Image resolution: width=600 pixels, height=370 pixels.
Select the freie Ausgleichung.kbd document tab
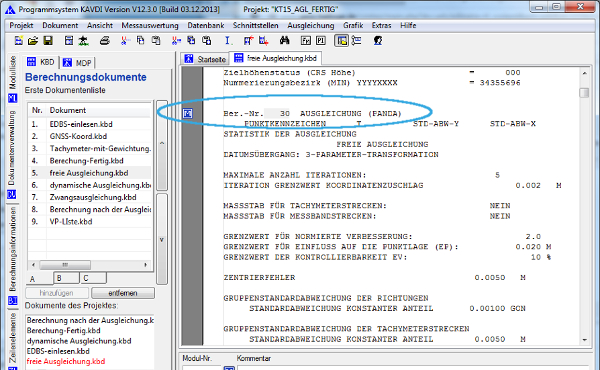point(276,58)
